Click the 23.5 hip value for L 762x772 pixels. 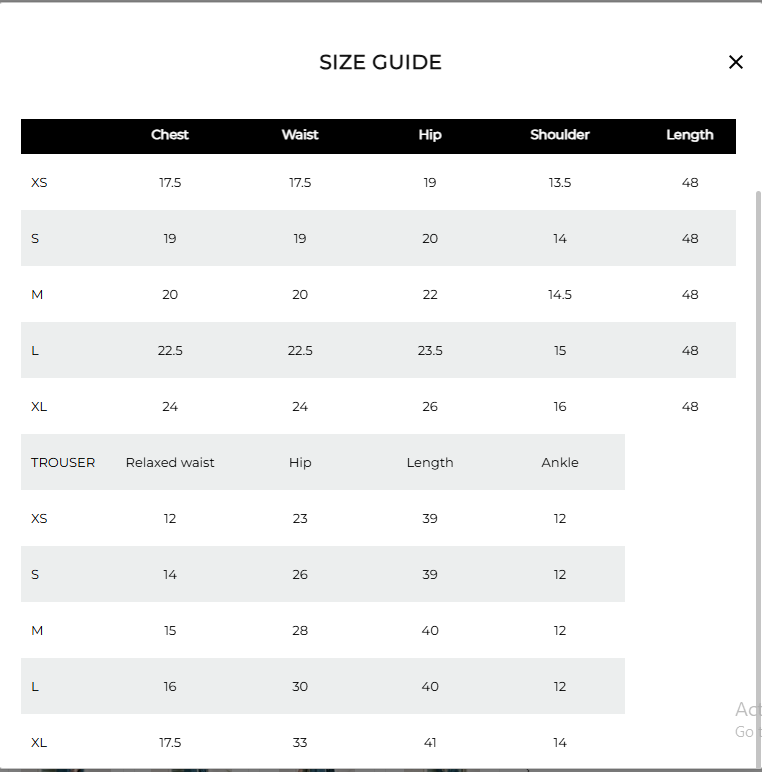(430, 351)
